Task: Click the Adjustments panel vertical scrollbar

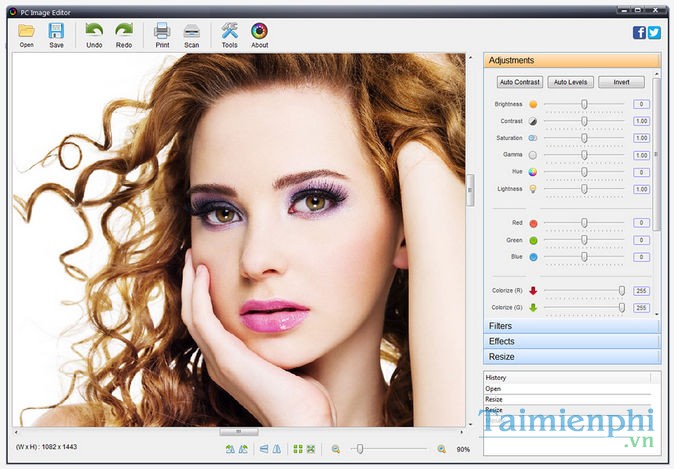Action: tap(656, 155)
